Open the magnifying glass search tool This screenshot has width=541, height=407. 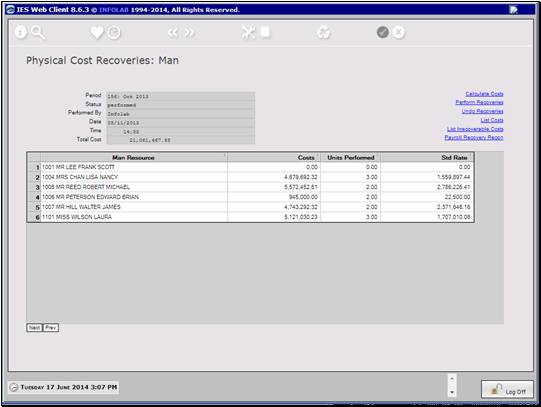point(38,32)
